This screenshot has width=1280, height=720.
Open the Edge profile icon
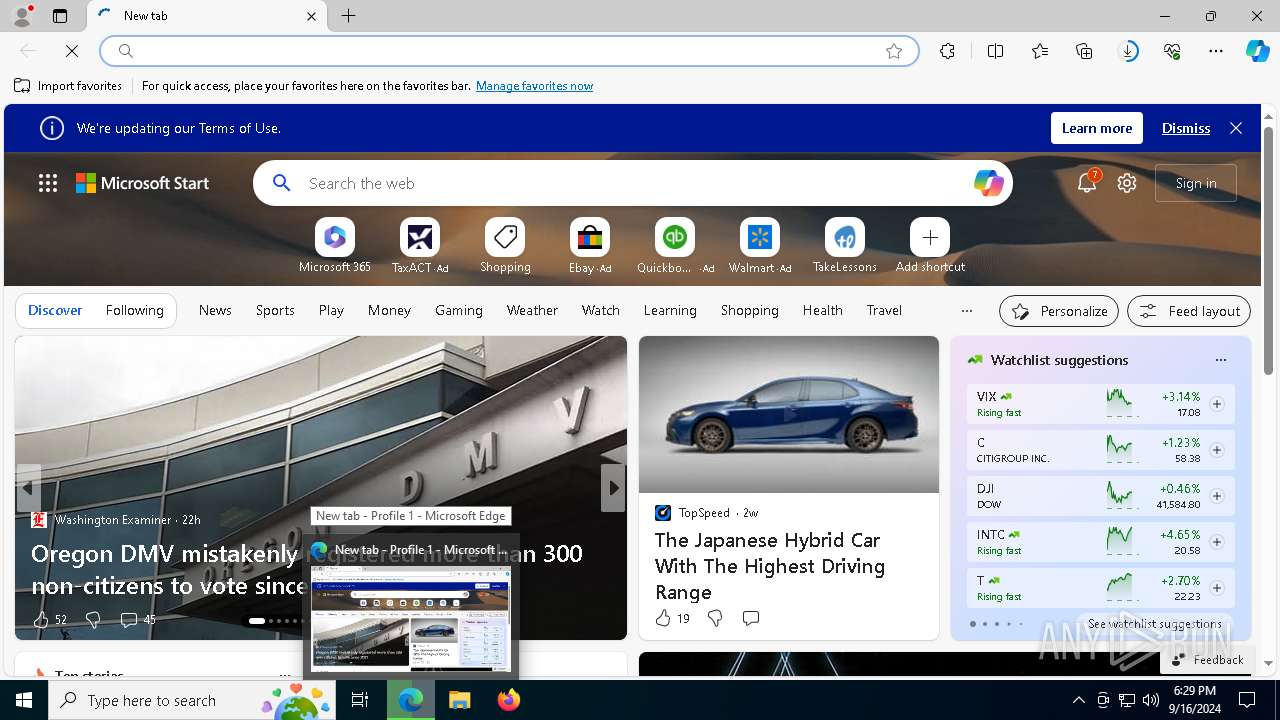click(x=21, y=15)
